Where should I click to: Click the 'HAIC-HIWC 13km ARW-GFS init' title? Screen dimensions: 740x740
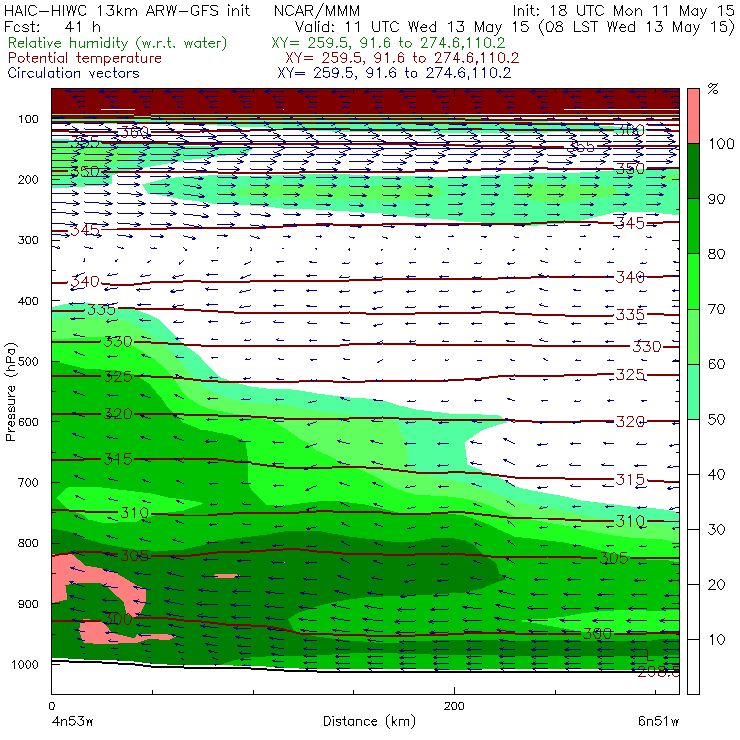(127, 10)
